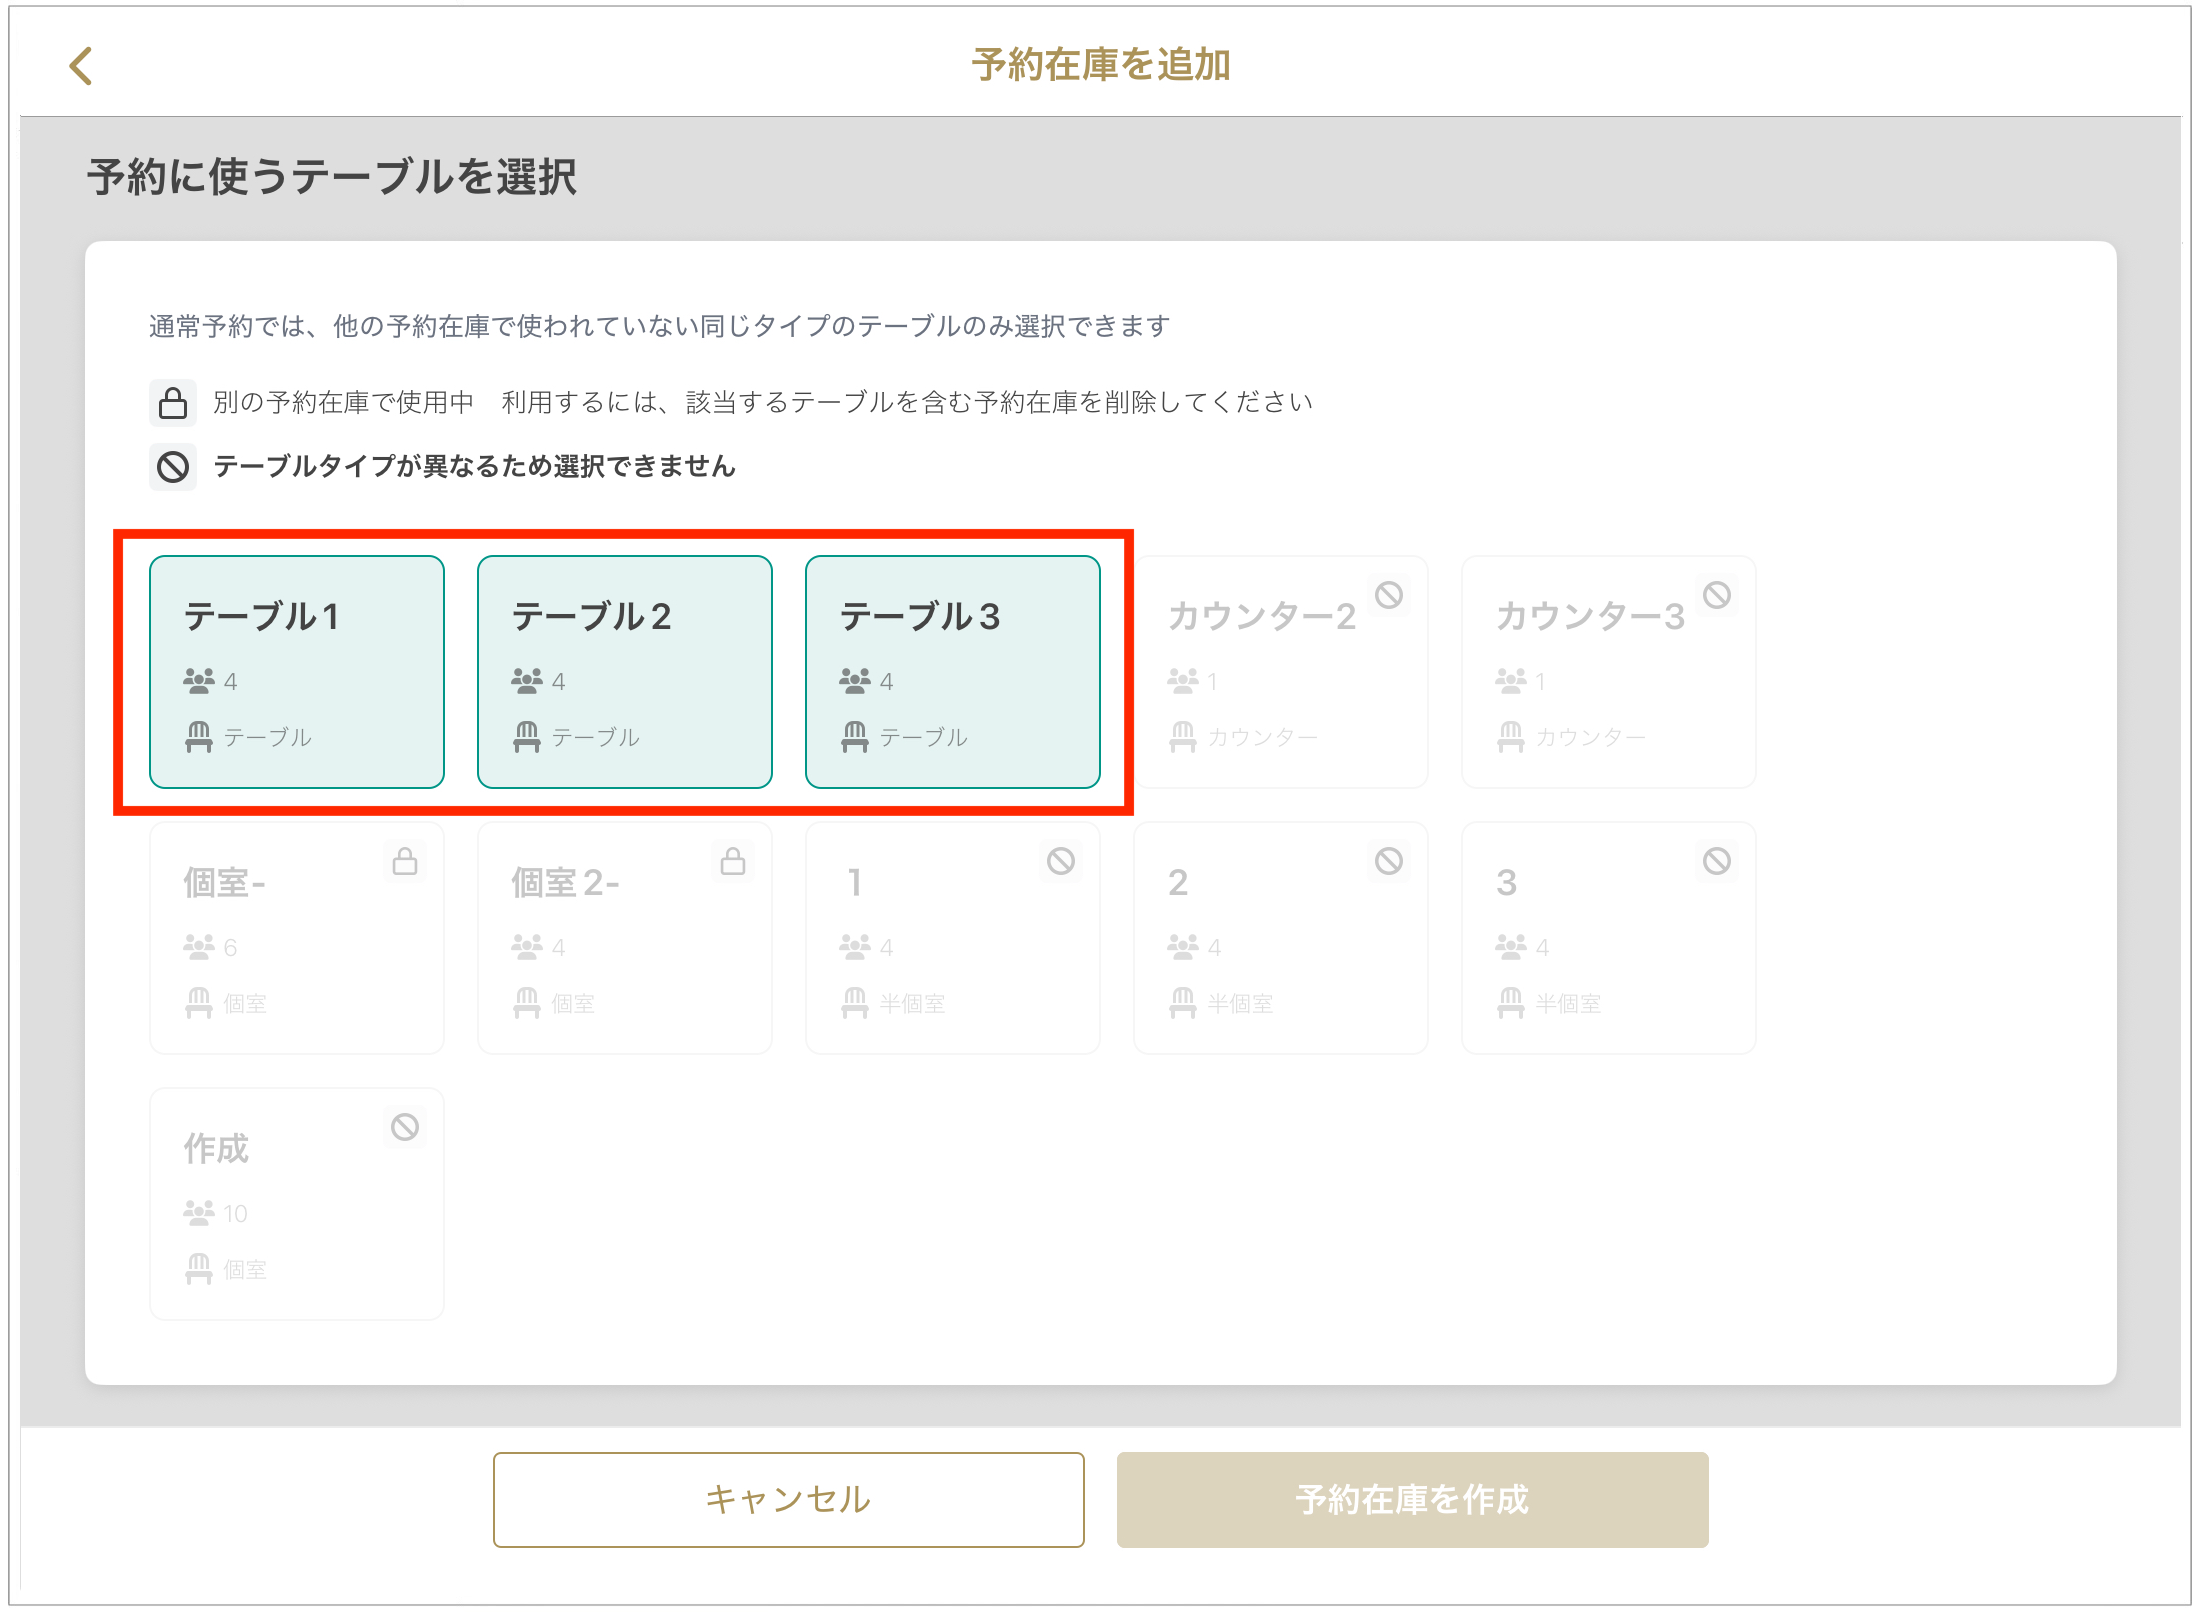Click the prohibited icon in legend text

173,467
